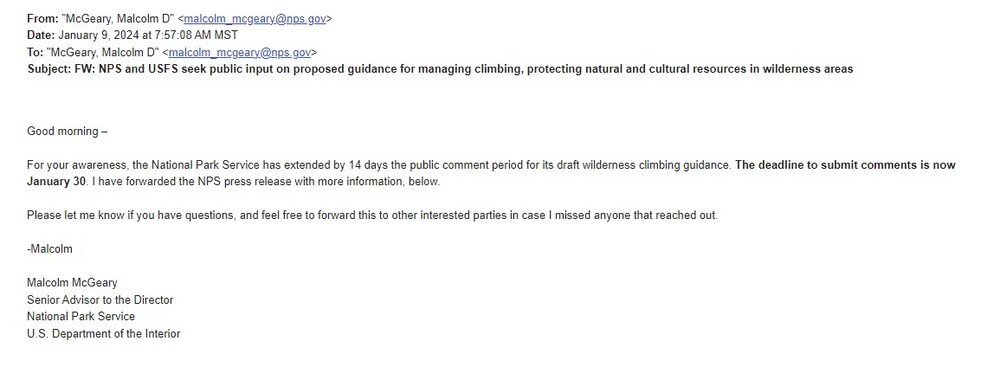Click the "Good morning" greeting
Viewport: 1000px width, 367px height.
[x=67, y=131]
